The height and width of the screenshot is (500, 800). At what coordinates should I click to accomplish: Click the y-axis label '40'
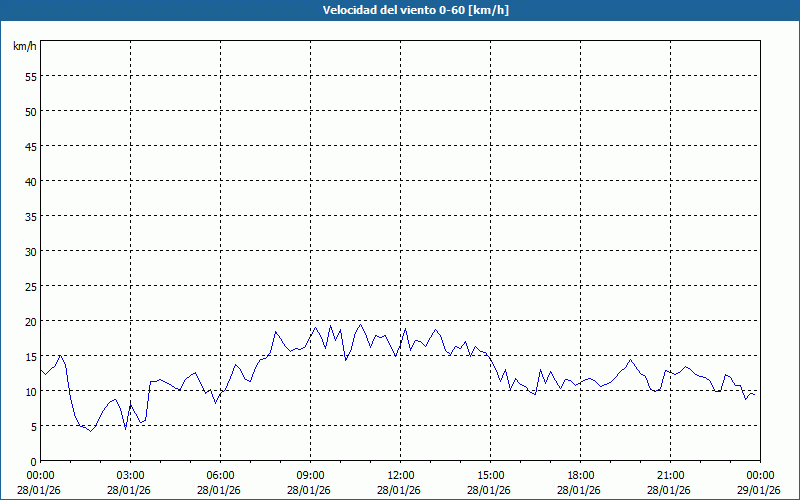pos(31,182)
